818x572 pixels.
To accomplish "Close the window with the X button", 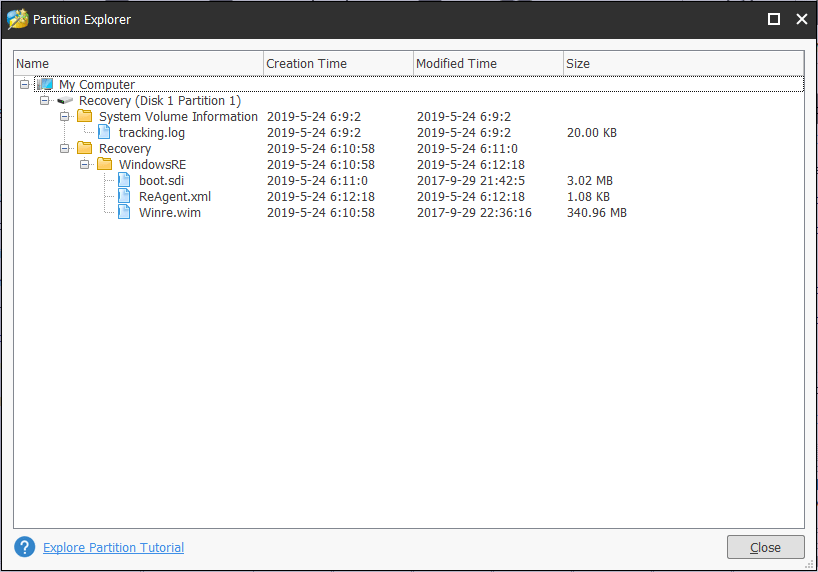I will click(x=802, y=19).
